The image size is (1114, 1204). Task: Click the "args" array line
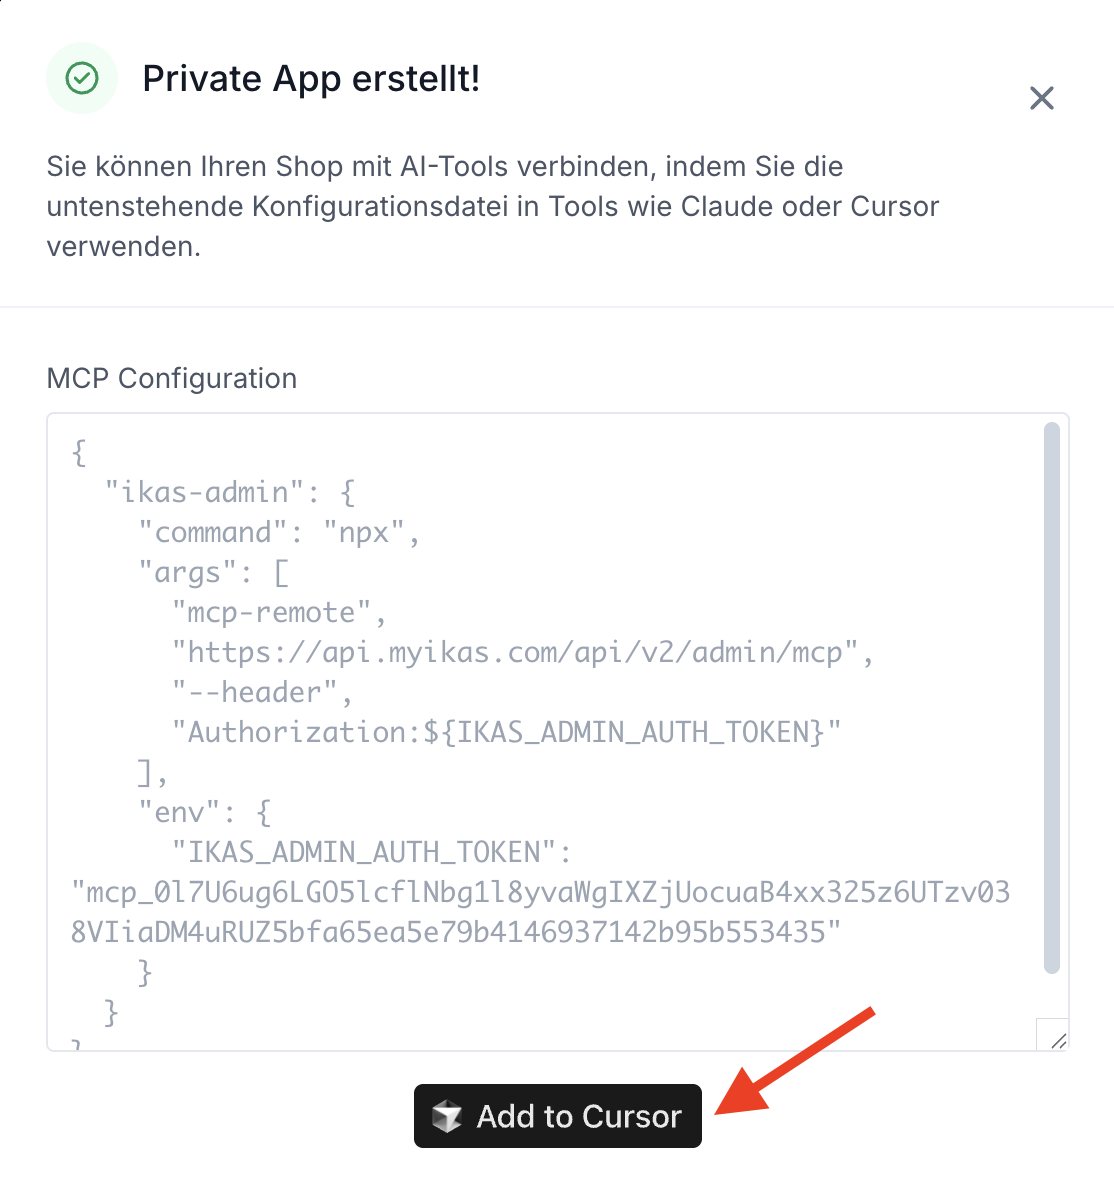pyautogui.click(x=214, y=572)
